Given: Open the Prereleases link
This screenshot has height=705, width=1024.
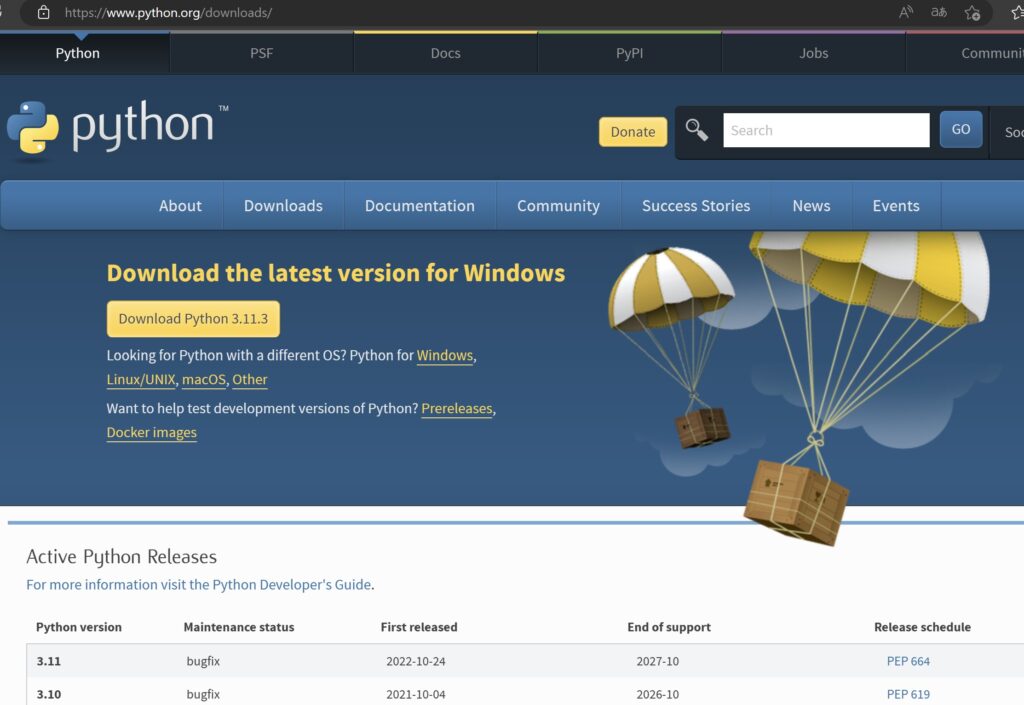Looking at the screenshot, I should (x=456, y=408).
